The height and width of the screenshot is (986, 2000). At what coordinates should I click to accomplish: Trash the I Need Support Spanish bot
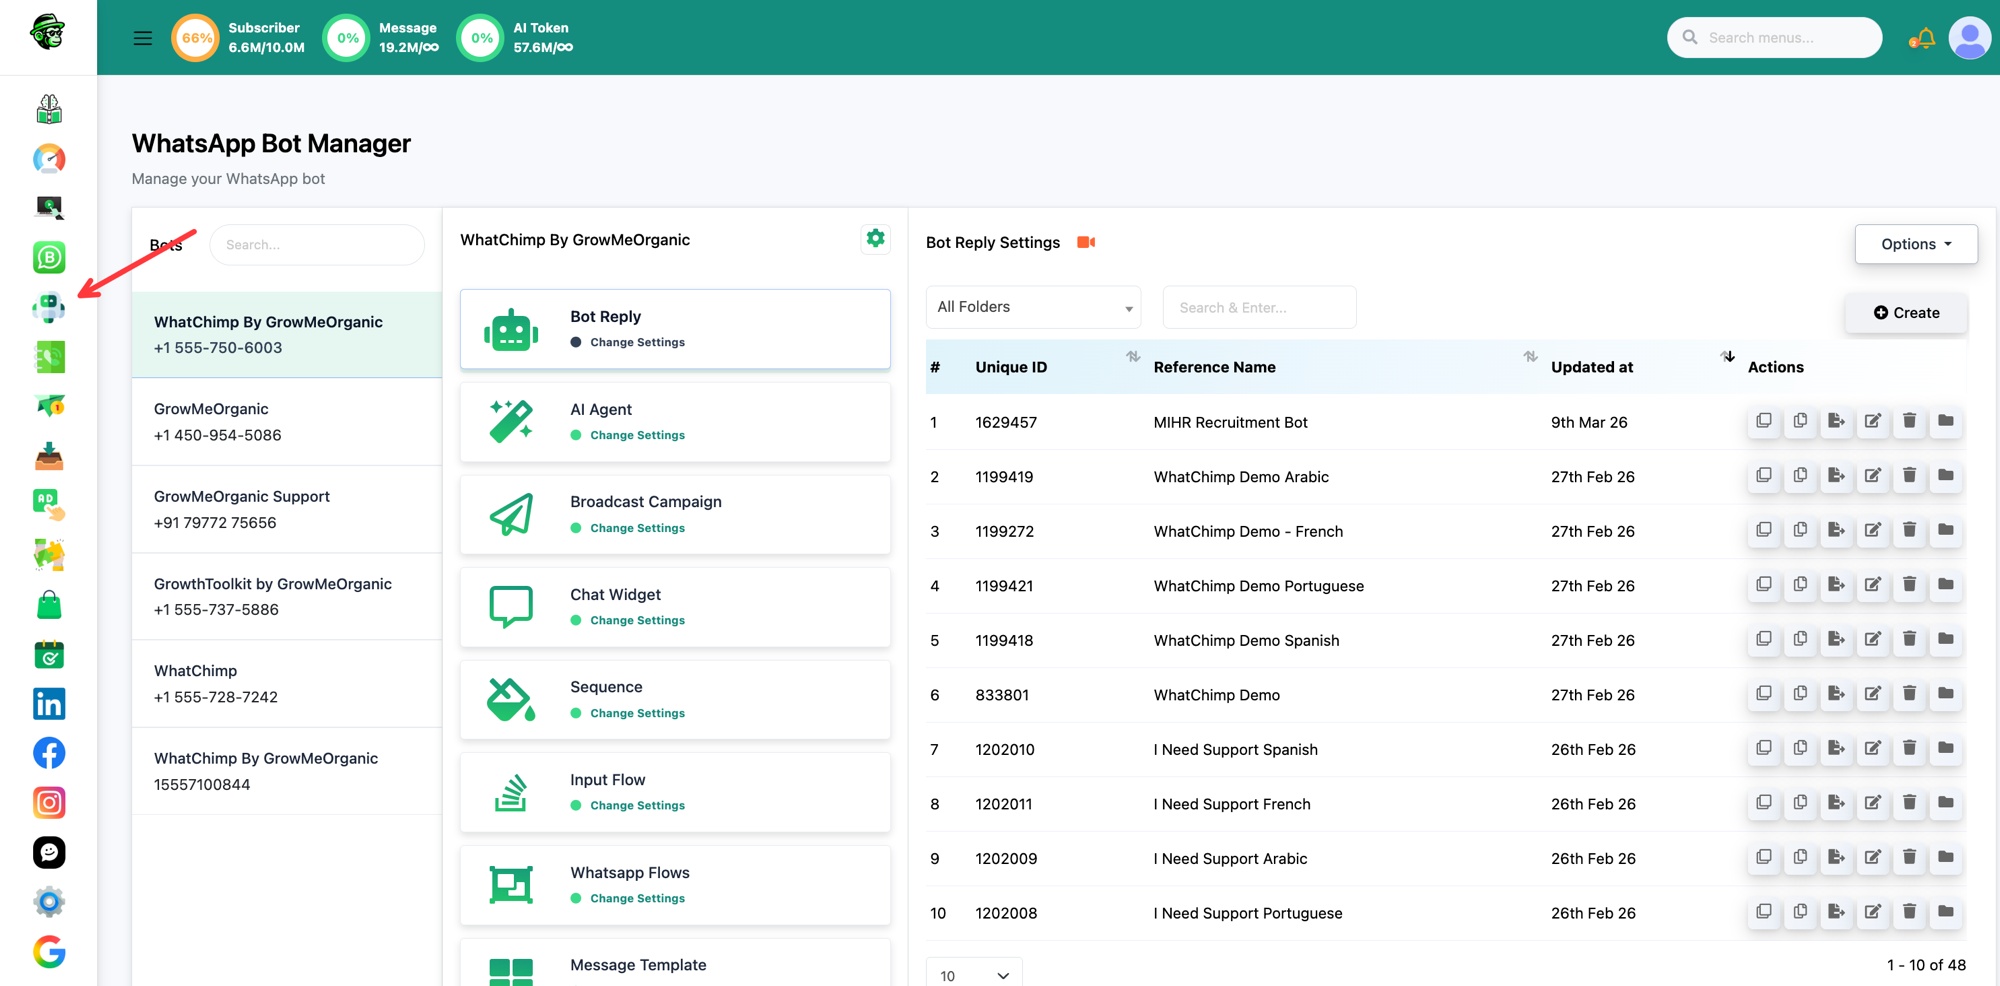coord(1909,748)
